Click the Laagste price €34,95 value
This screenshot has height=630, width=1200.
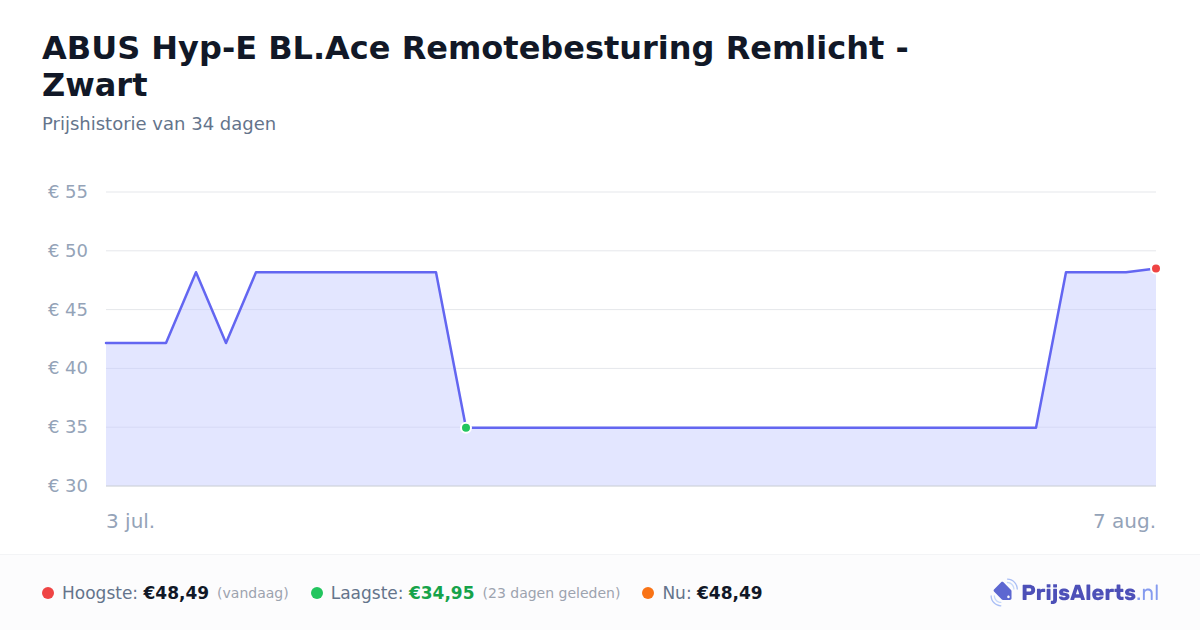click(441, 593)
